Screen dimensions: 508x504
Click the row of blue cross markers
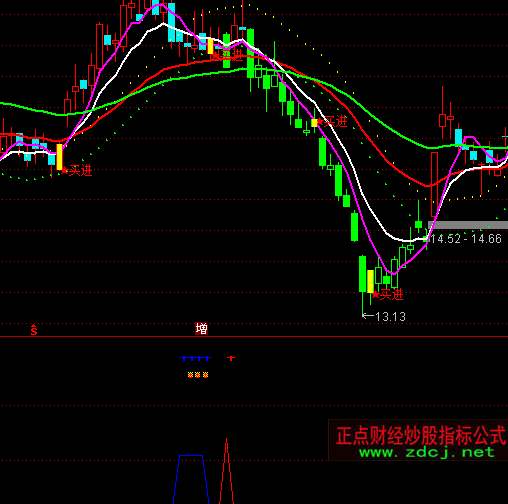coord(195,358)
